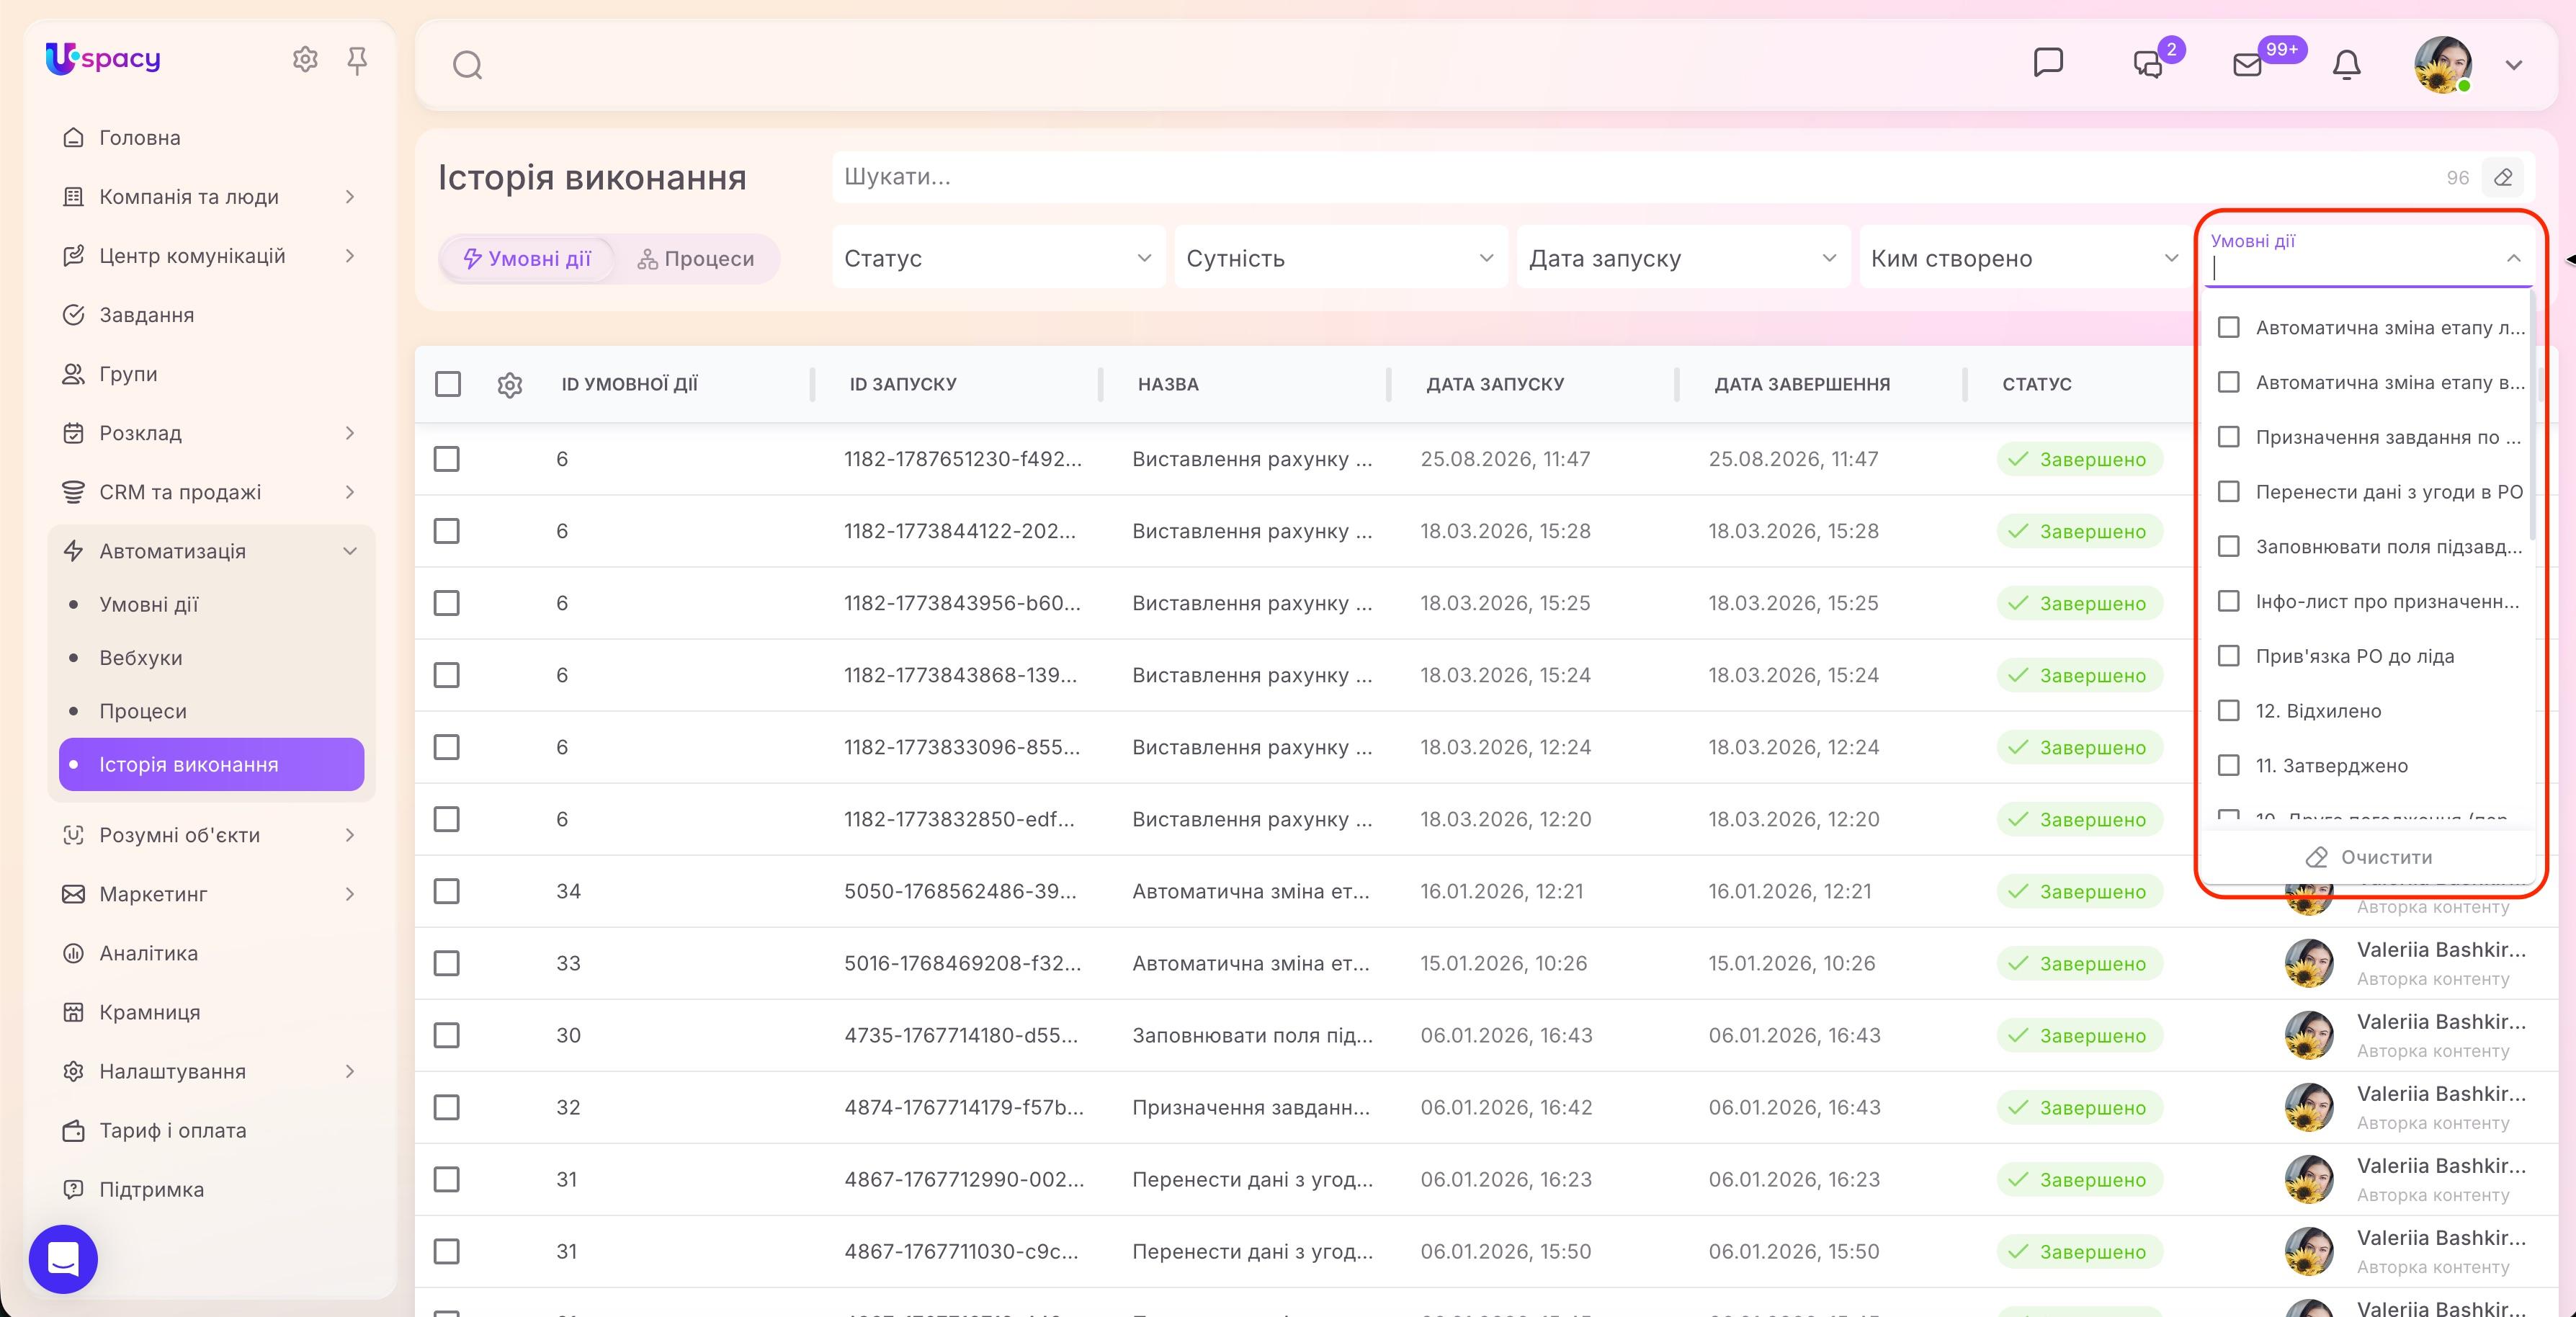Click the user avatar in top bar

click(x=2443, y=65)
